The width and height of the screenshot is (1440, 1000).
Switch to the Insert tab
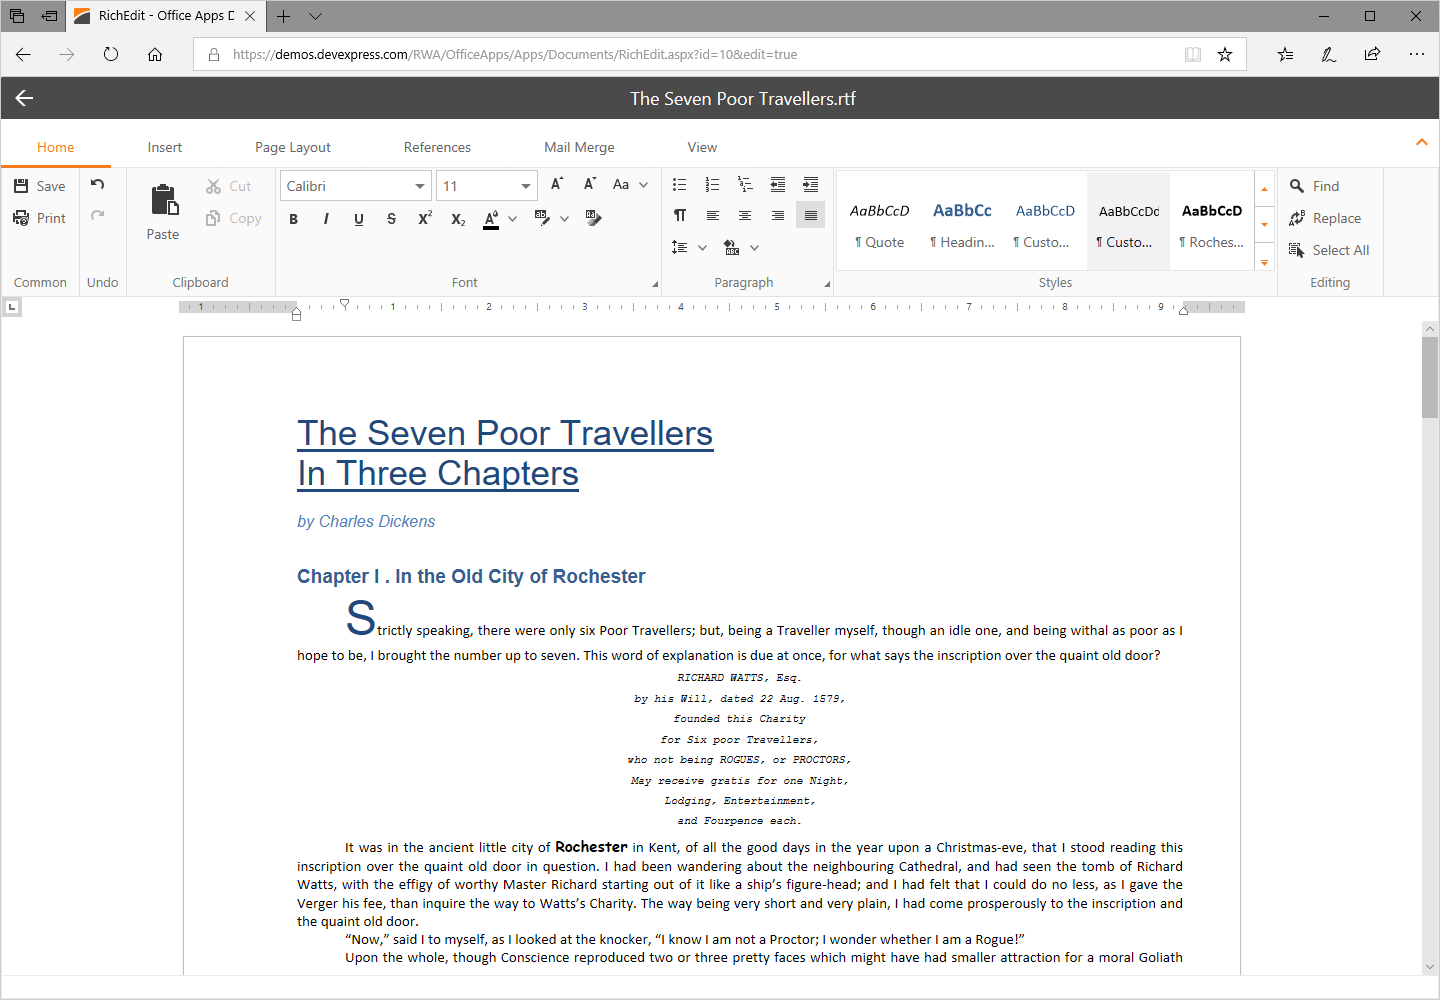(165, 147)
